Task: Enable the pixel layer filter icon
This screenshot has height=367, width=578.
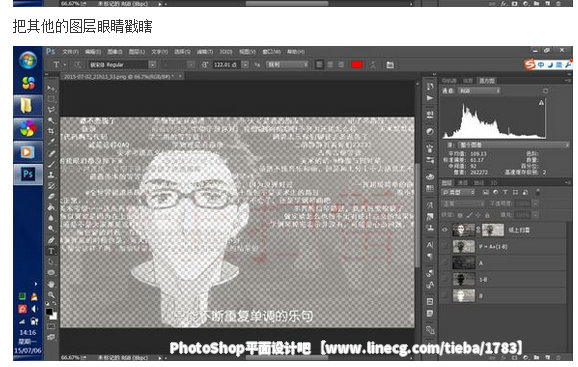Action: (x=485, y=192)
